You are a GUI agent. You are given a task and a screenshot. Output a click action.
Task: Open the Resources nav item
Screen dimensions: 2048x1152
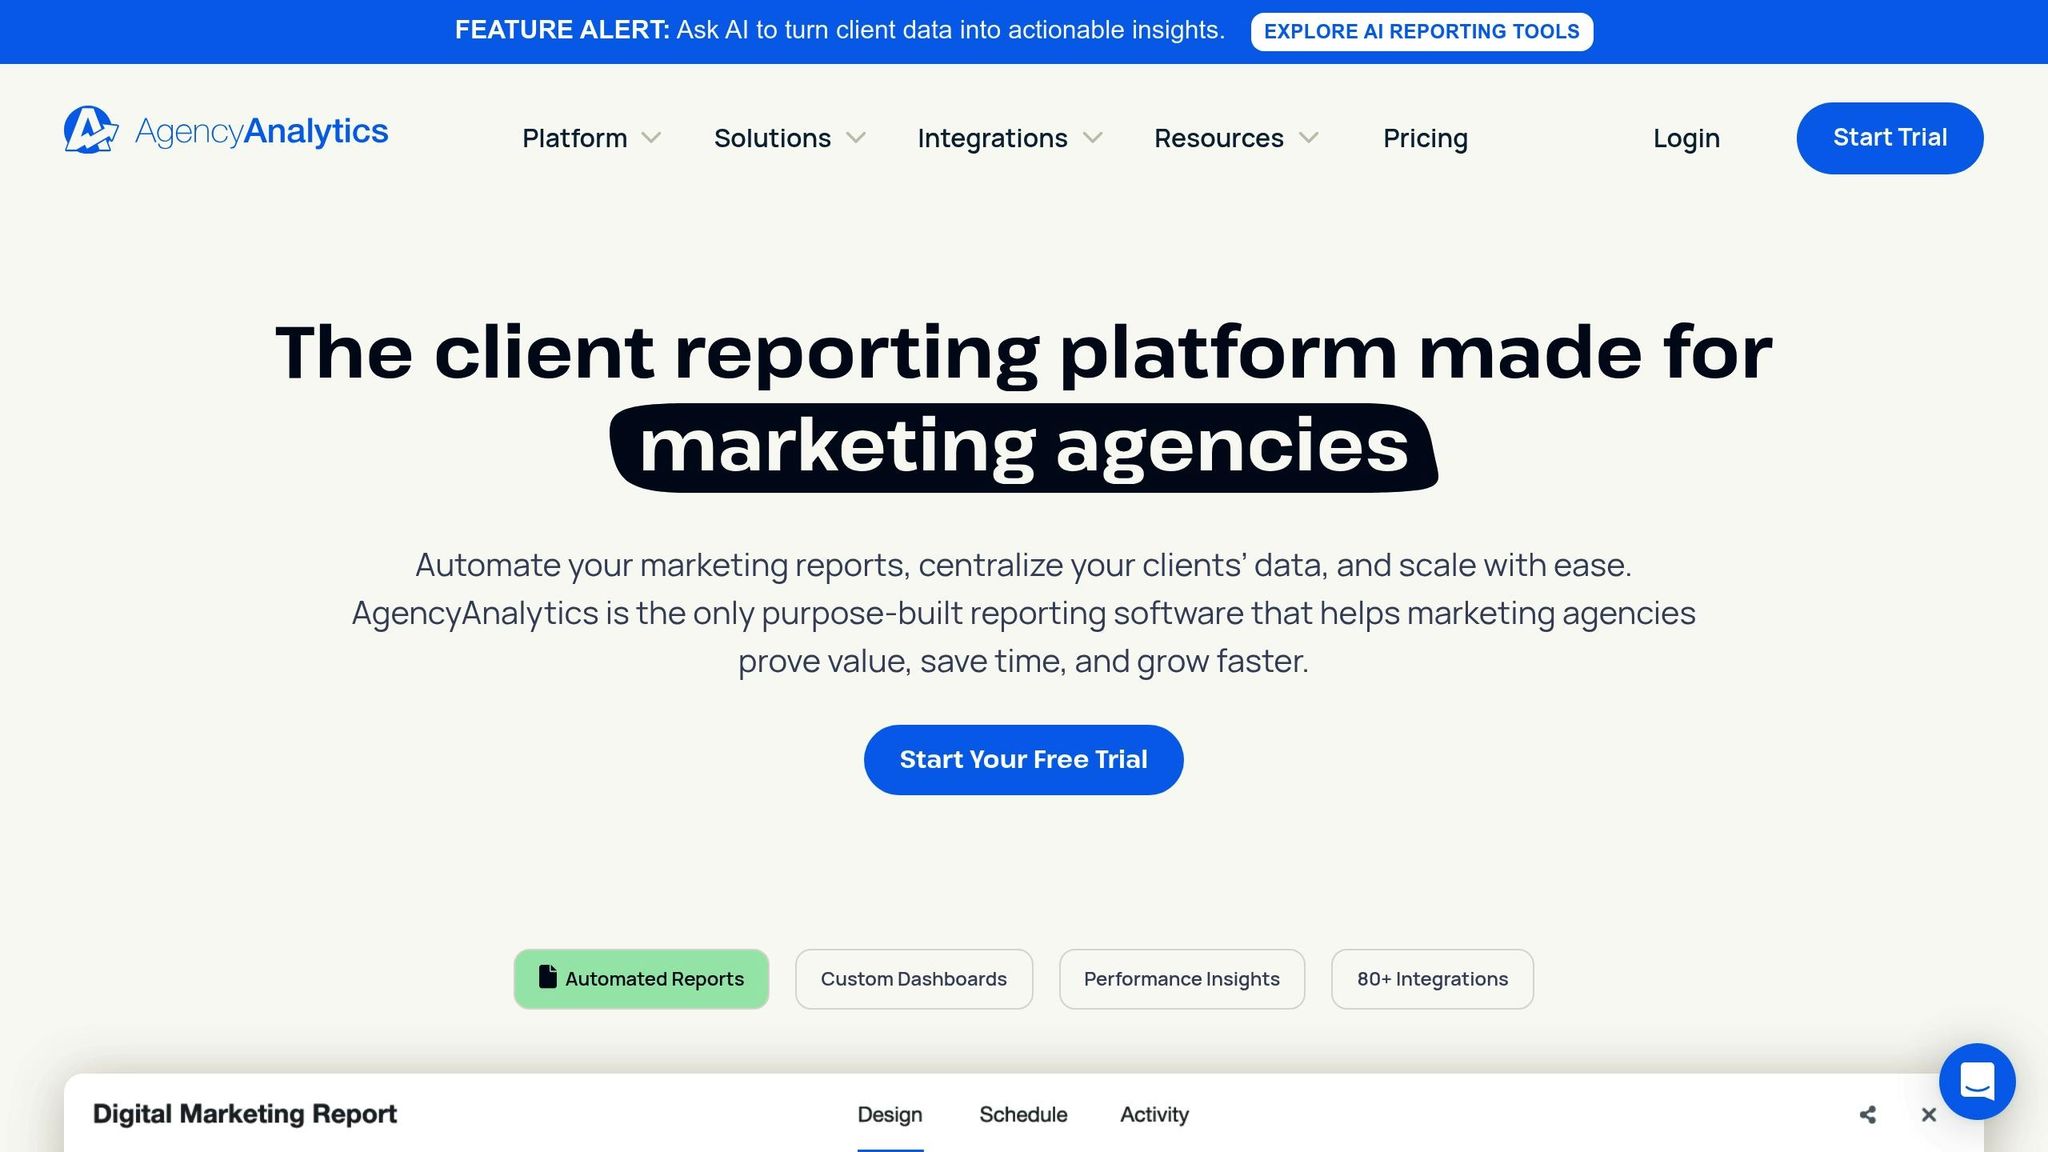tap(1219, 138)
